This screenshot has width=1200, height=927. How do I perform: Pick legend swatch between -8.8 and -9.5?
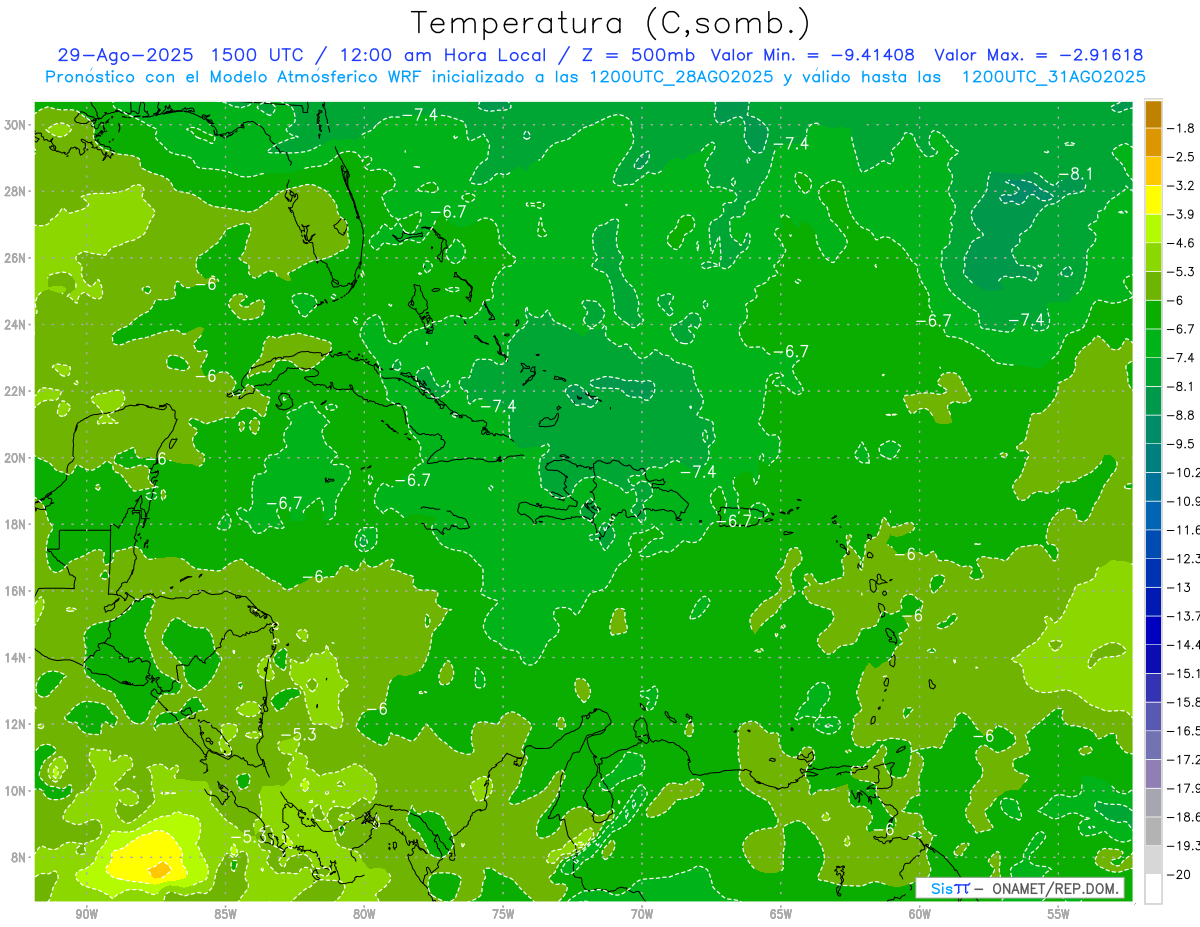[1153, 428]
